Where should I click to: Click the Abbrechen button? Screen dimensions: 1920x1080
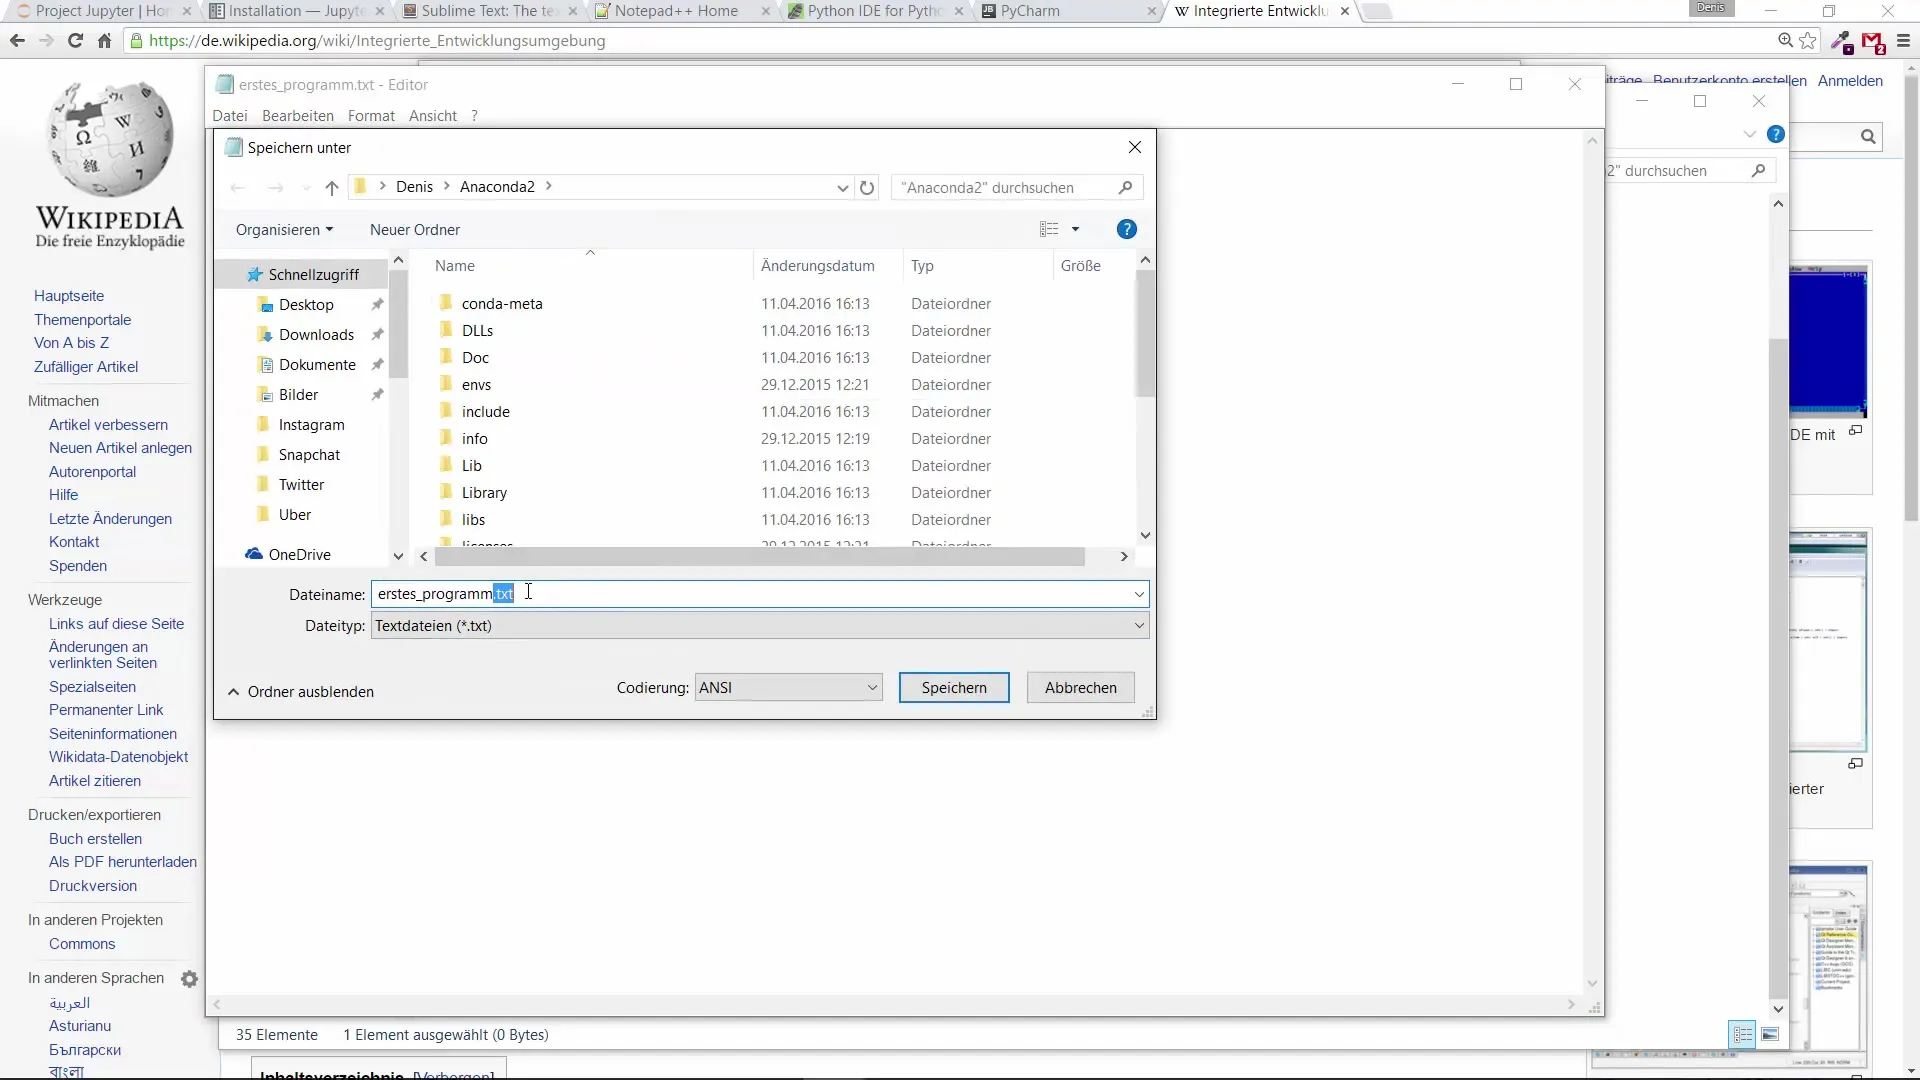click(1081, 688)
